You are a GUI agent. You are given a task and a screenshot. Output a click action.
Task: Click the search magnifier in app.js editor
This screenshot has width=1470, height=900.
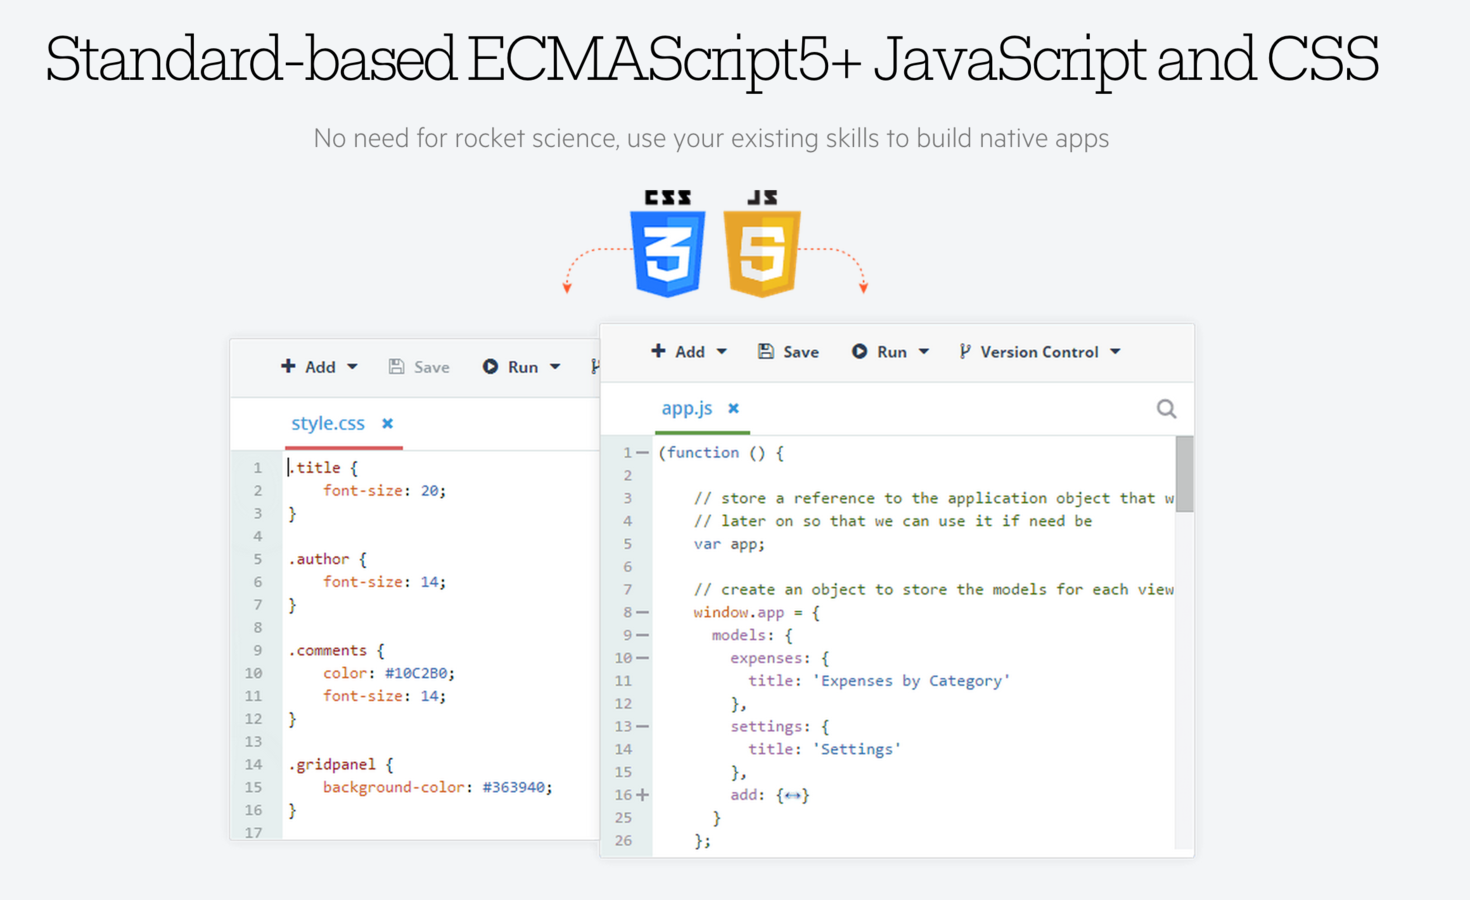[1166, 409]
